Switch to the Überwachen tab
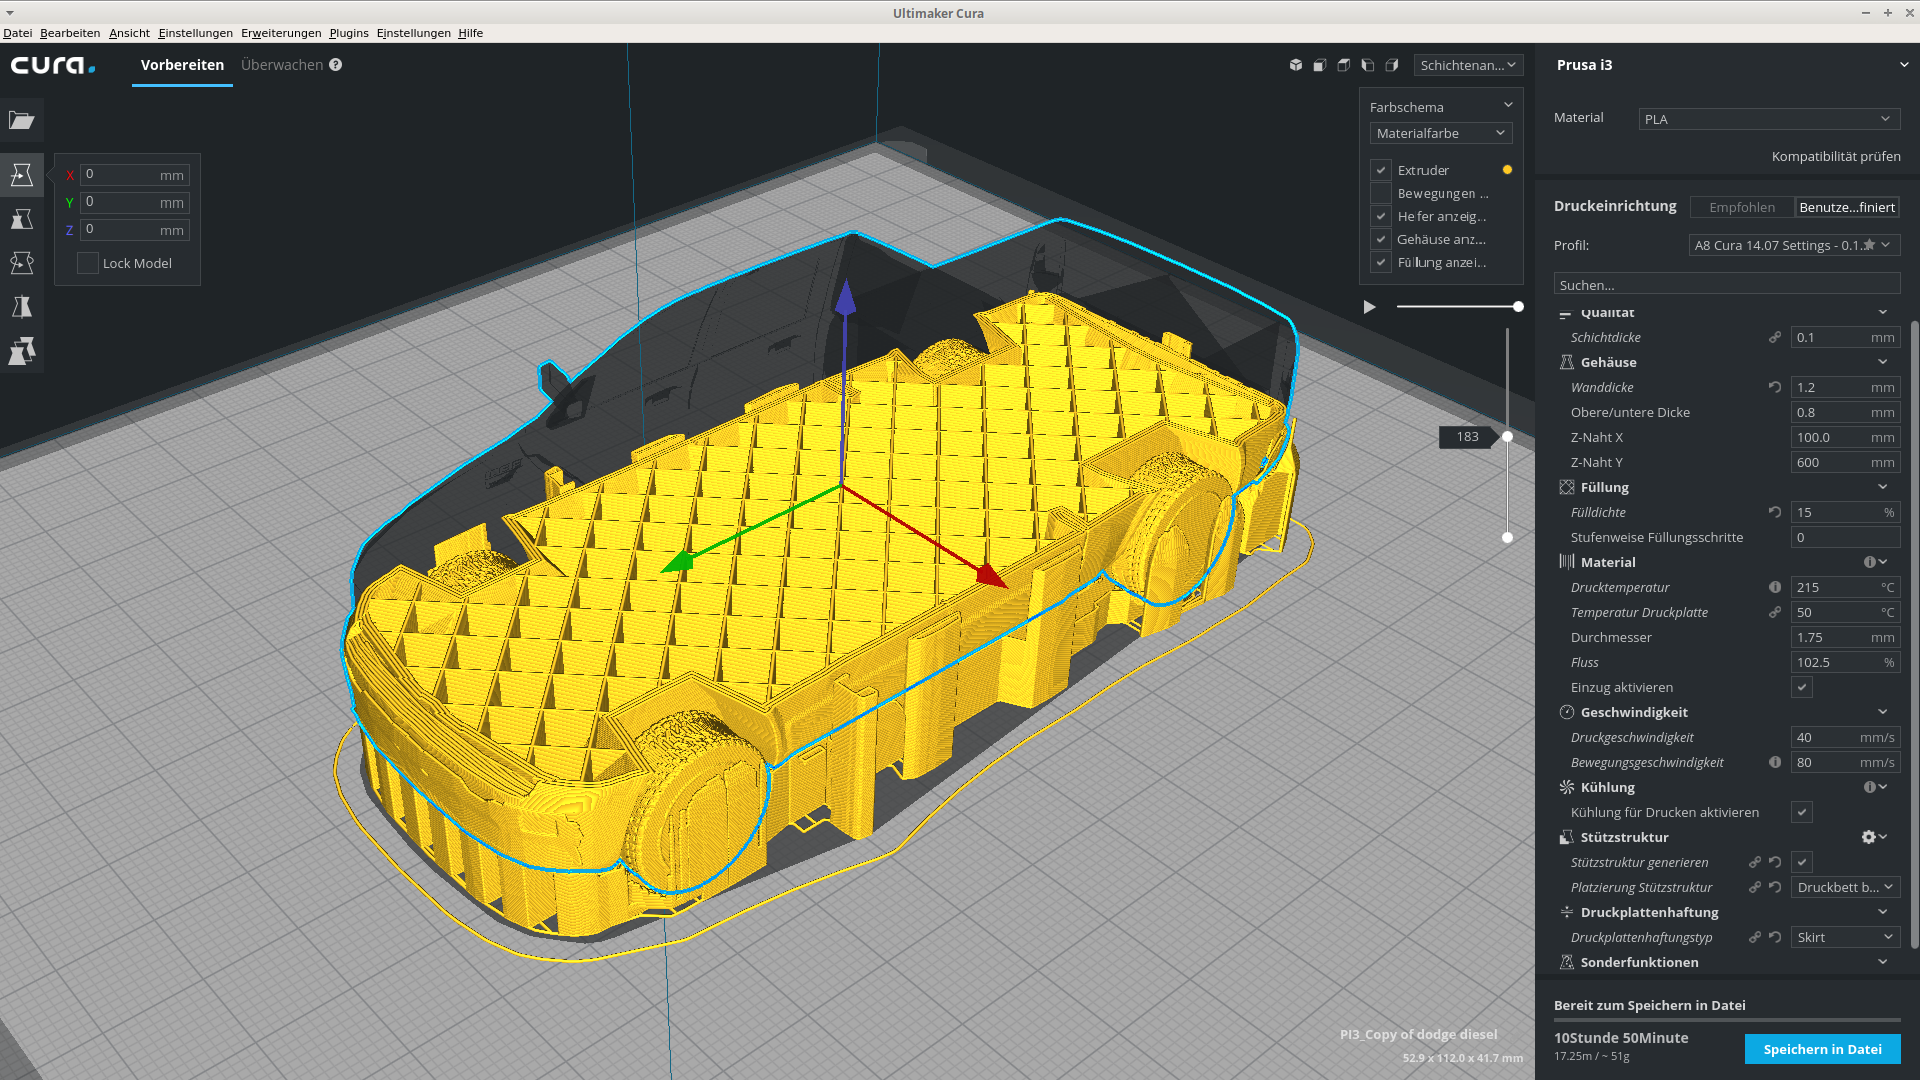Viewport: 1920px width, 1080px height. [282, 65]
